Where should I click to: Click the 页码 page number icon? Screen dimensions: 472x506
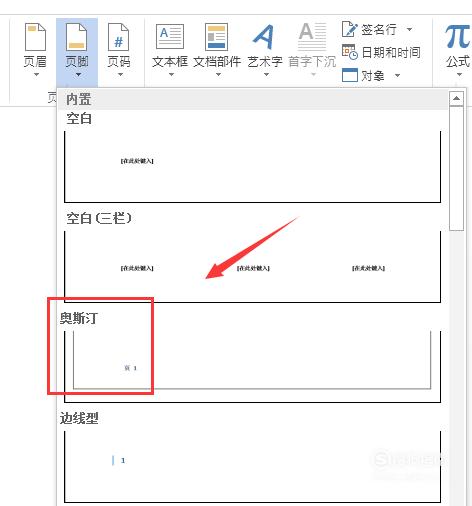pos(119,37)
